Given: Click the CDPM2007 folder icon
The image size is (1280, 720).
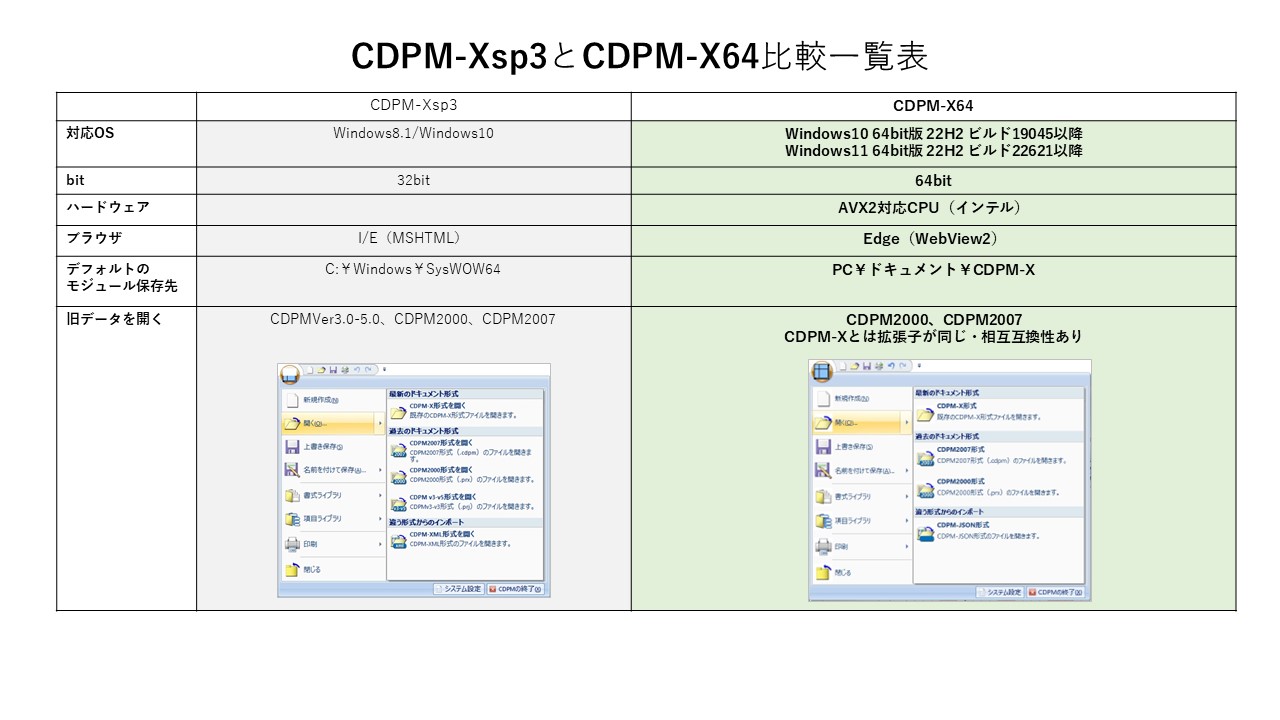Looking at the screenshot, I should click(x=397, y=450).
